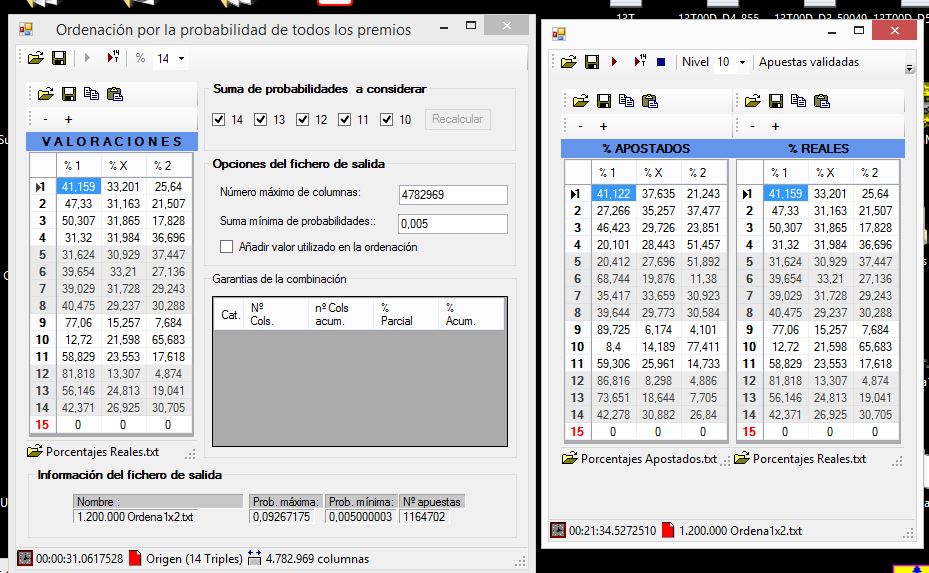Click the % icon in Ordenación toolbar

click(x=140, y=58)
